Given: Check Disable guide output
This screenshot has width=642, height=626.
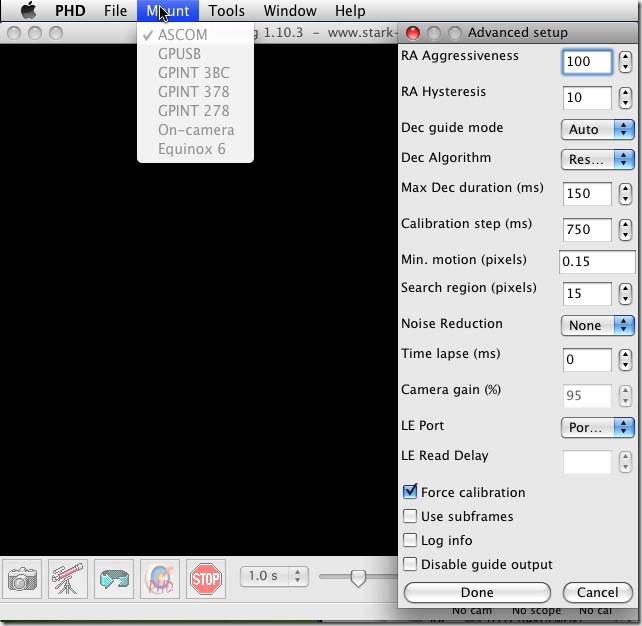Looking at the screenshot, I should (410, 564).
